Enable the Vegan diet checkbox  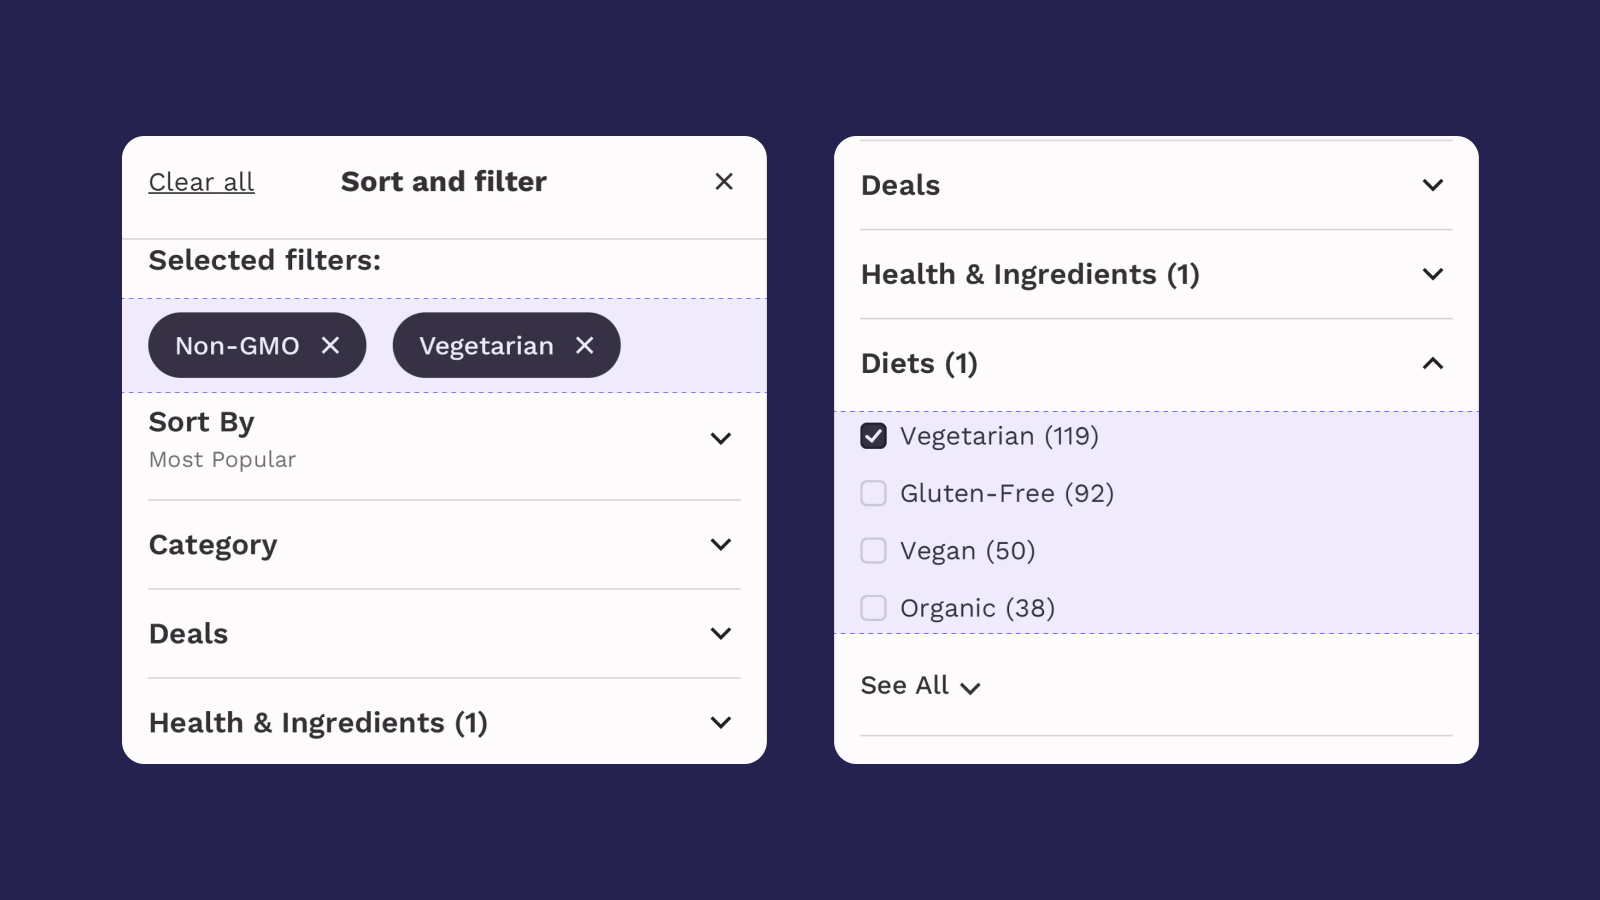click(873, 551)
